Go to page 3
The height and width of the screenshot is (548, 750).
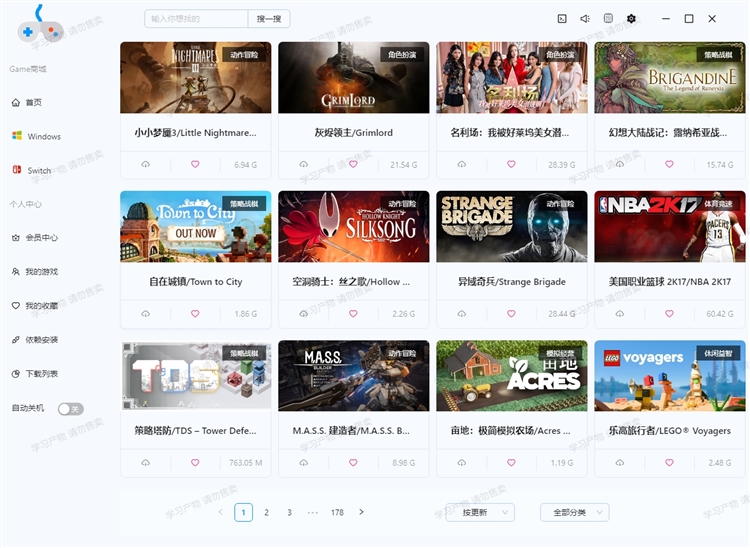[x=289, y=512]
